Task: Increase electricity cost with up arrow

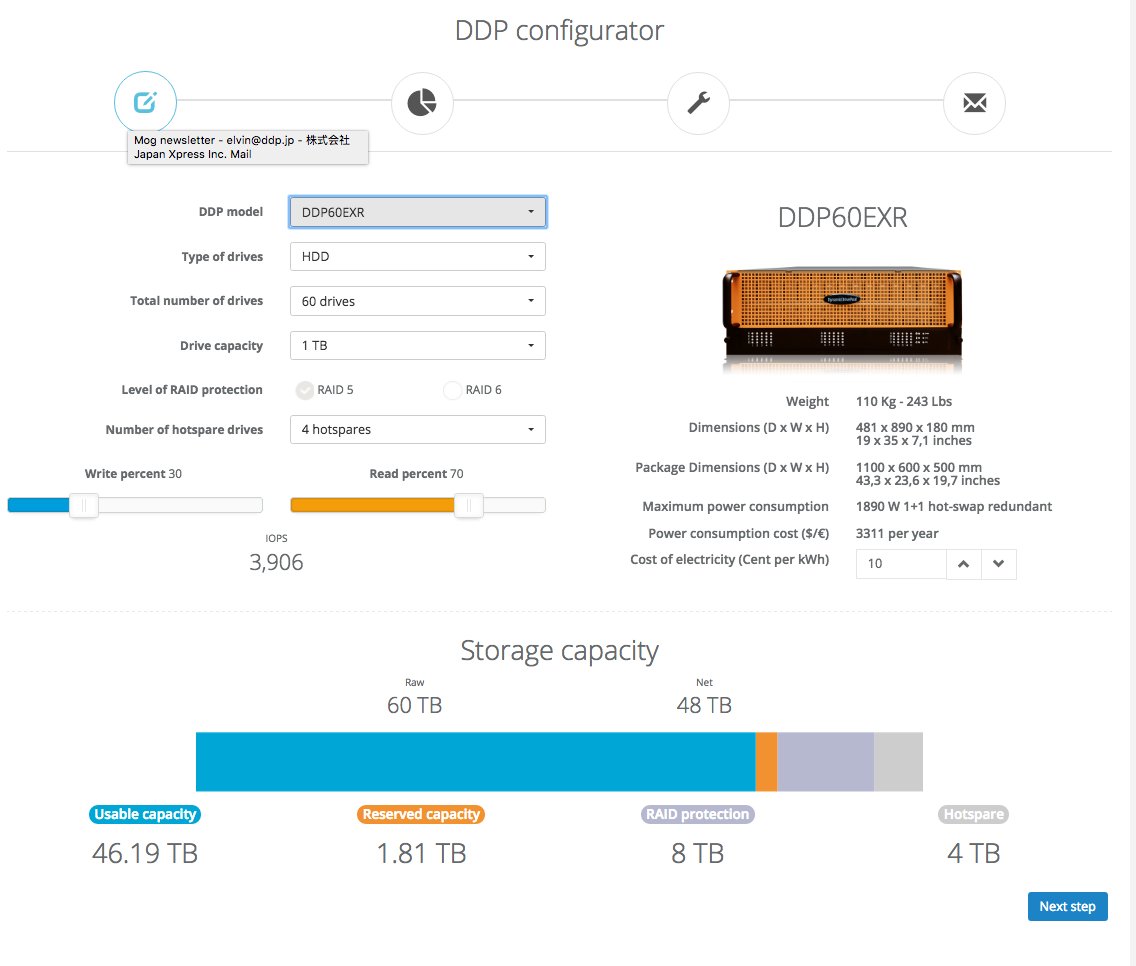Action: pyautogui.click(x=964, y=564)
